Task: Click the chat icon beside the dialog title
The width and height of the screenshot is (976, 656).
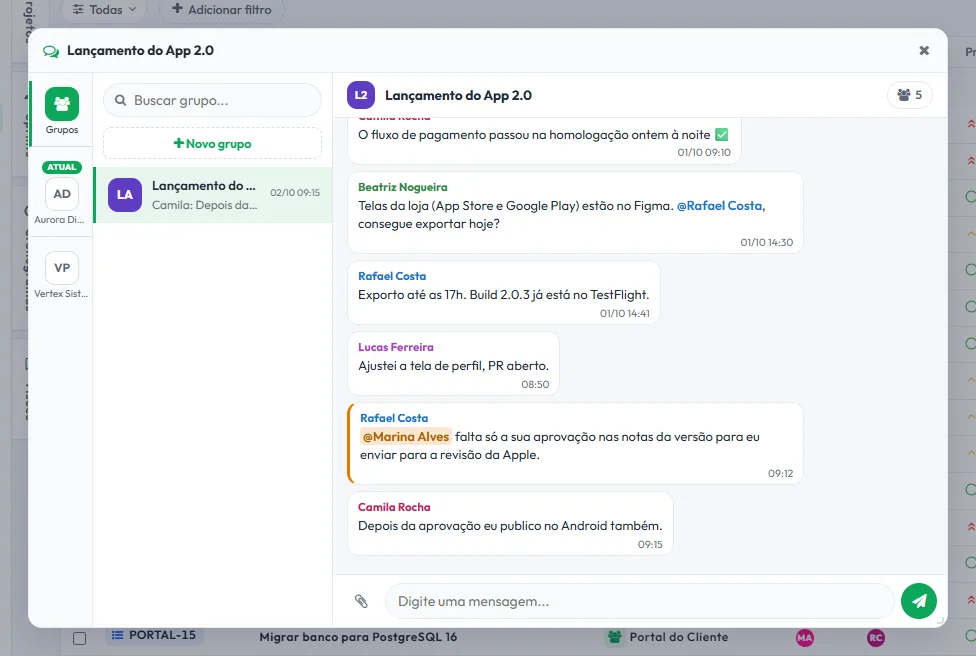Action: point(51,51)
